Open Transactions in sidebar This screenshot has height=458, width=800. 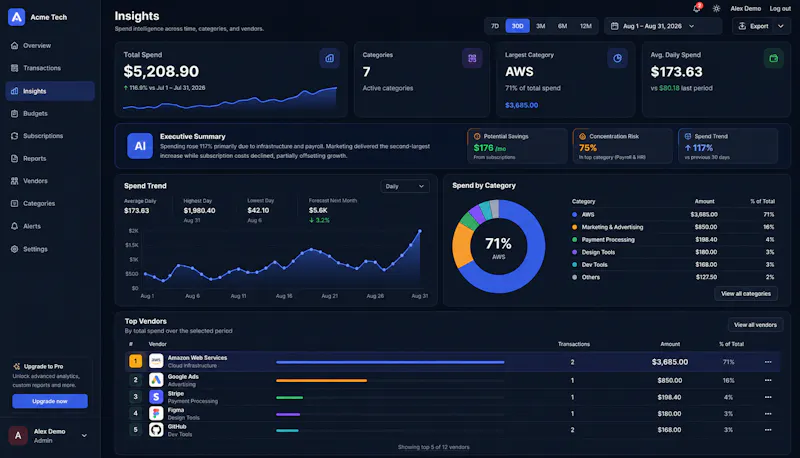pos(50,68)
